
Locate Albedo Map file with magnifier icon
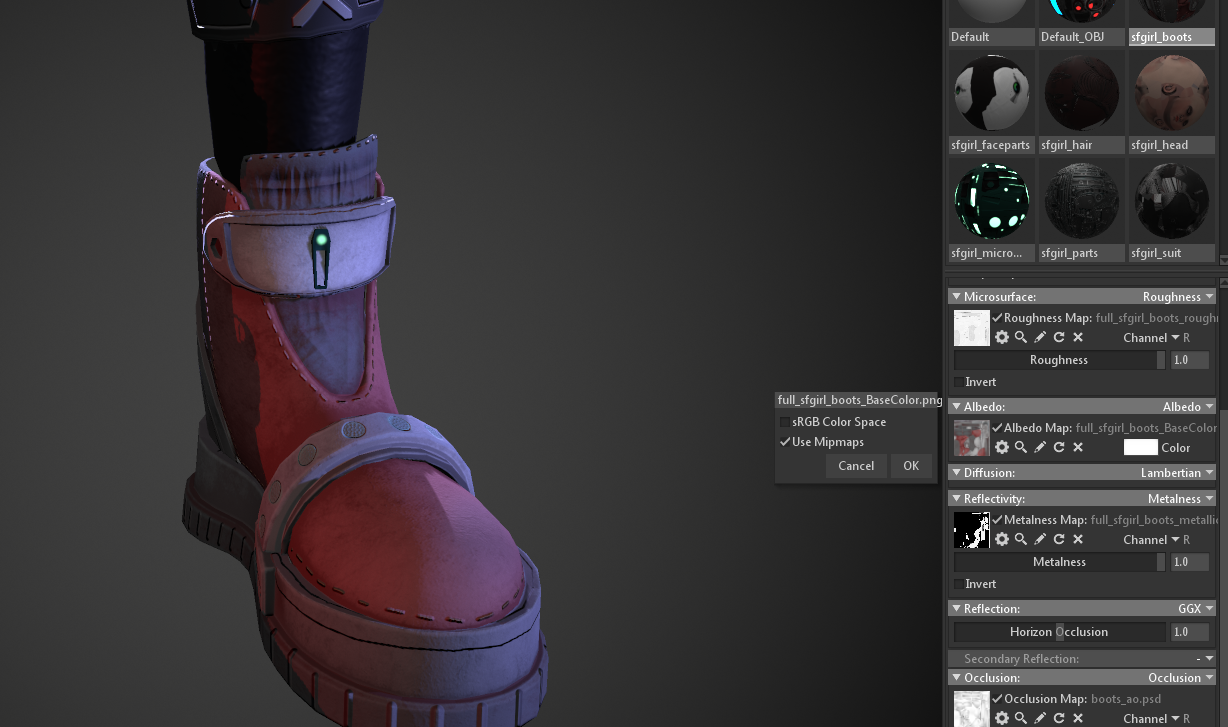(1021, 448)
